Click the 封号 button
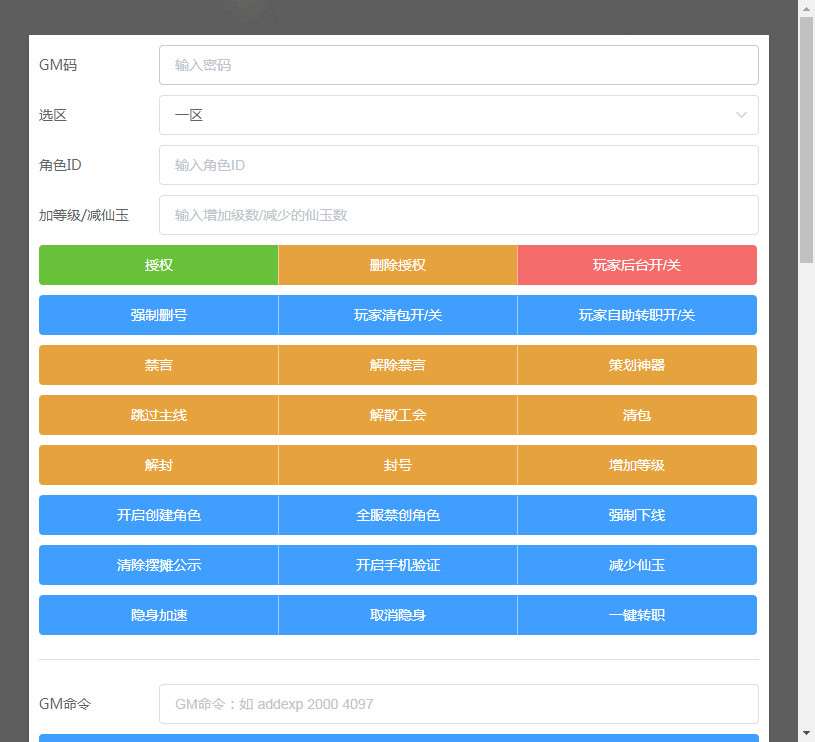Screen dimensions: 815x742 (x=397, y=465)
